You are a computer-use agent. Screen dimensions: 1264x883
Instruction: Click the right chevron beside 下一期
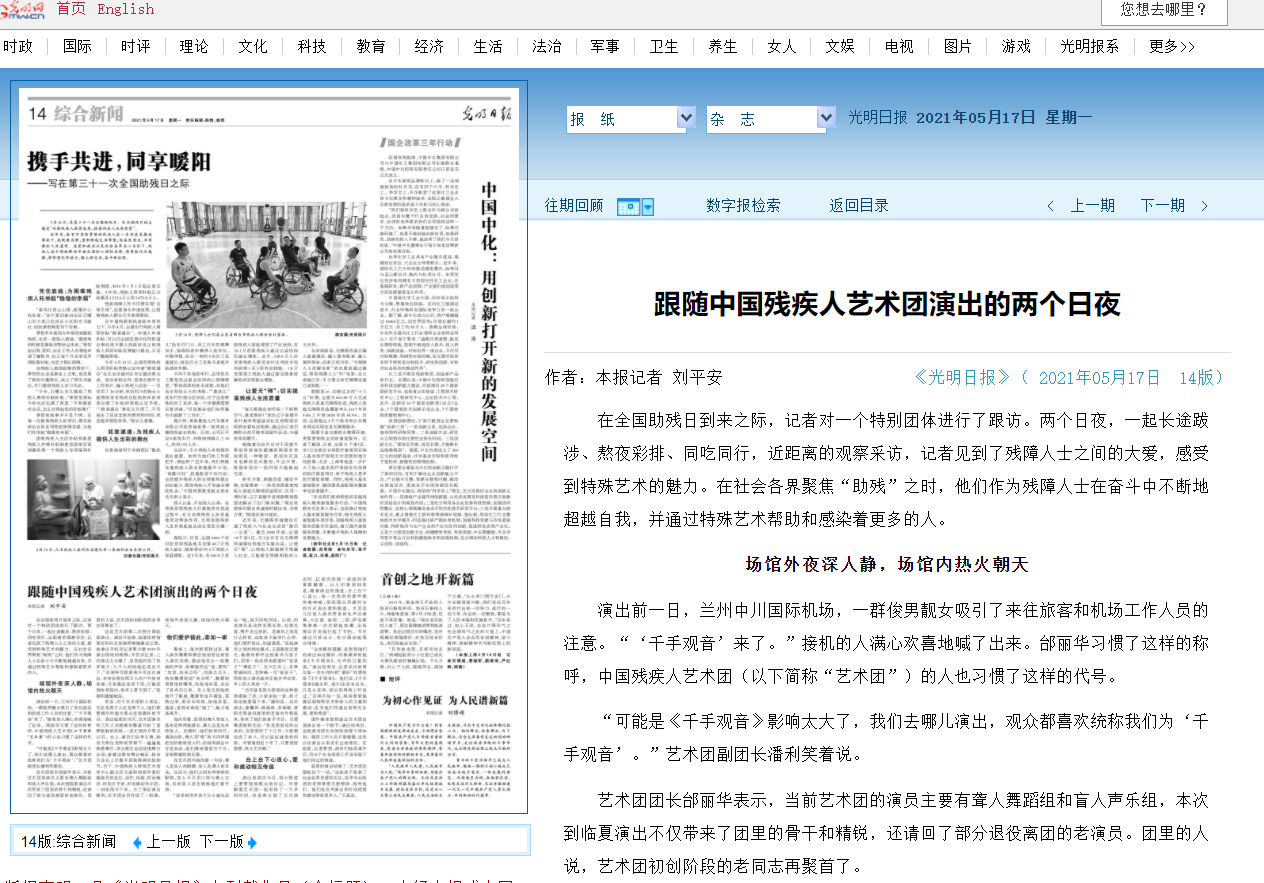click(1205, 206)
